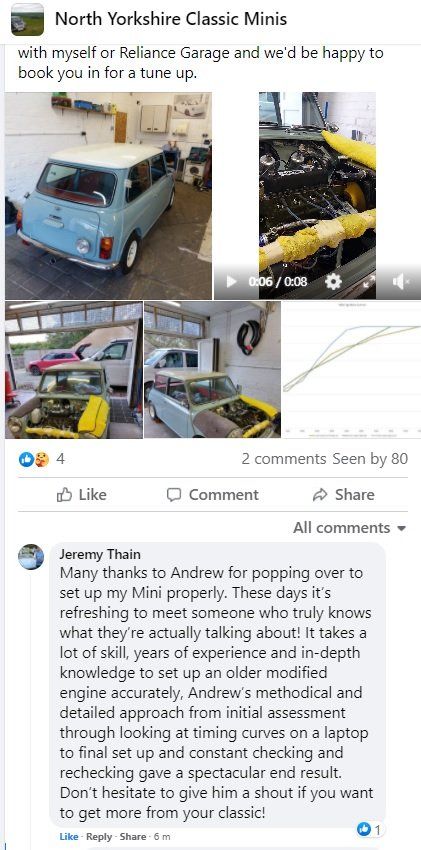421x850 pixels.
Task: Open video settings gear icon
Action: point(333,281)
